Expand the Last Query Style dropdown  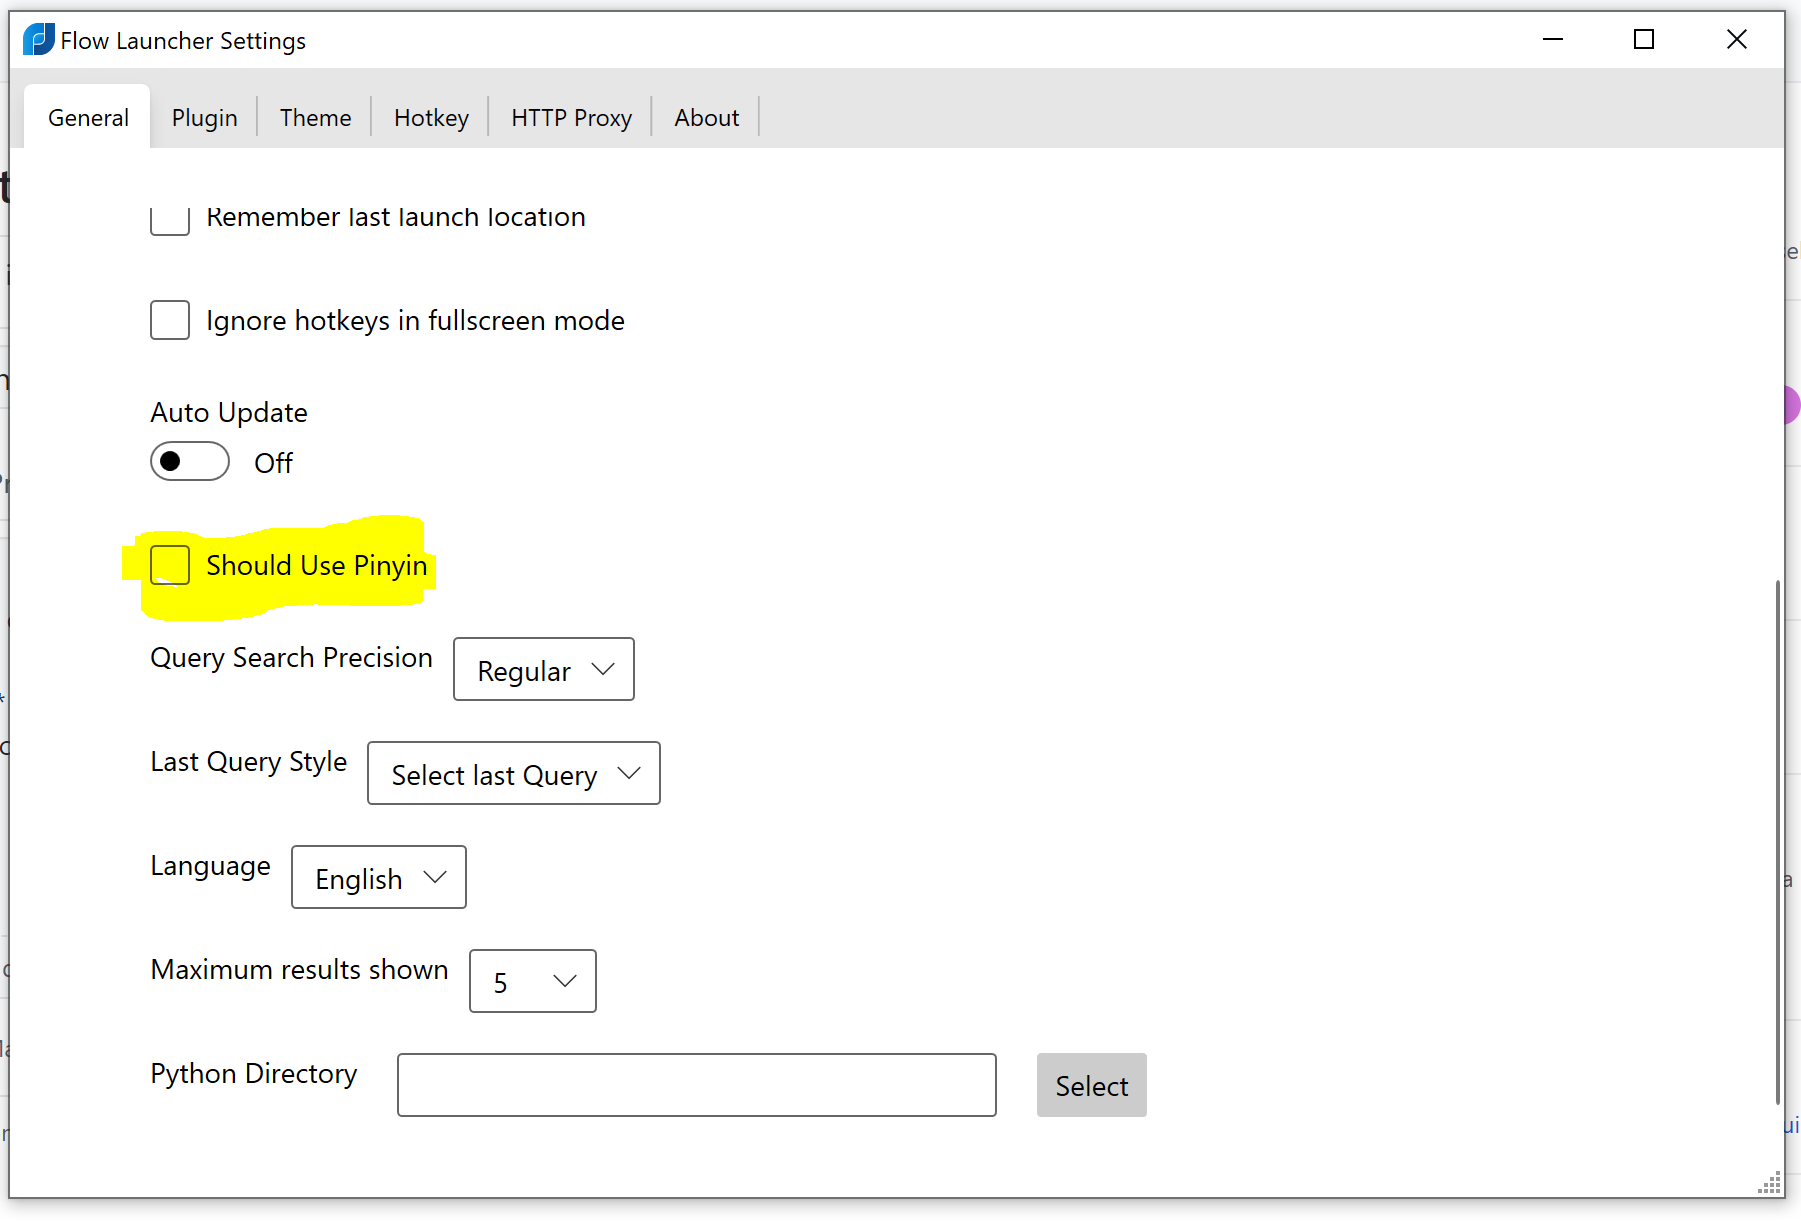[514, 773]
